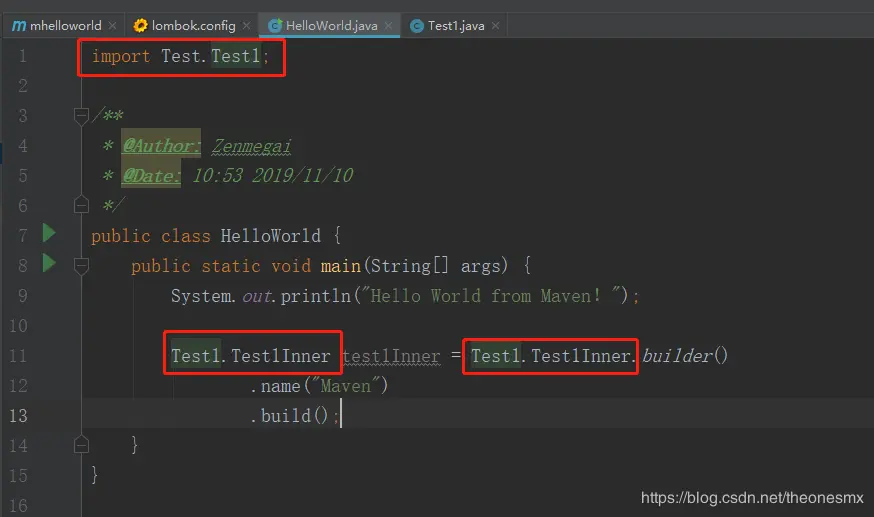This screenshot has width=874, height=517.
Task: Click the class name 'HelloWorld' on line 7
Action: click(271, 236)
